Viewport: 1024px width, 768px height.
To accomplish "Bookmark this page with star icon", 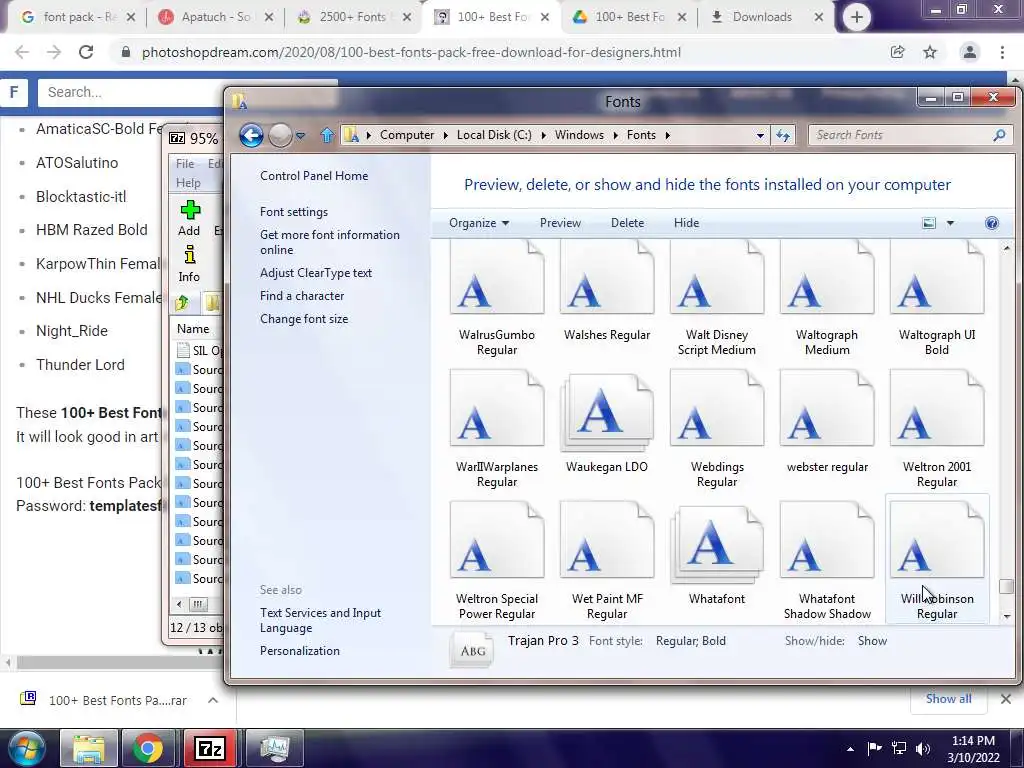I will coord(930,52).
